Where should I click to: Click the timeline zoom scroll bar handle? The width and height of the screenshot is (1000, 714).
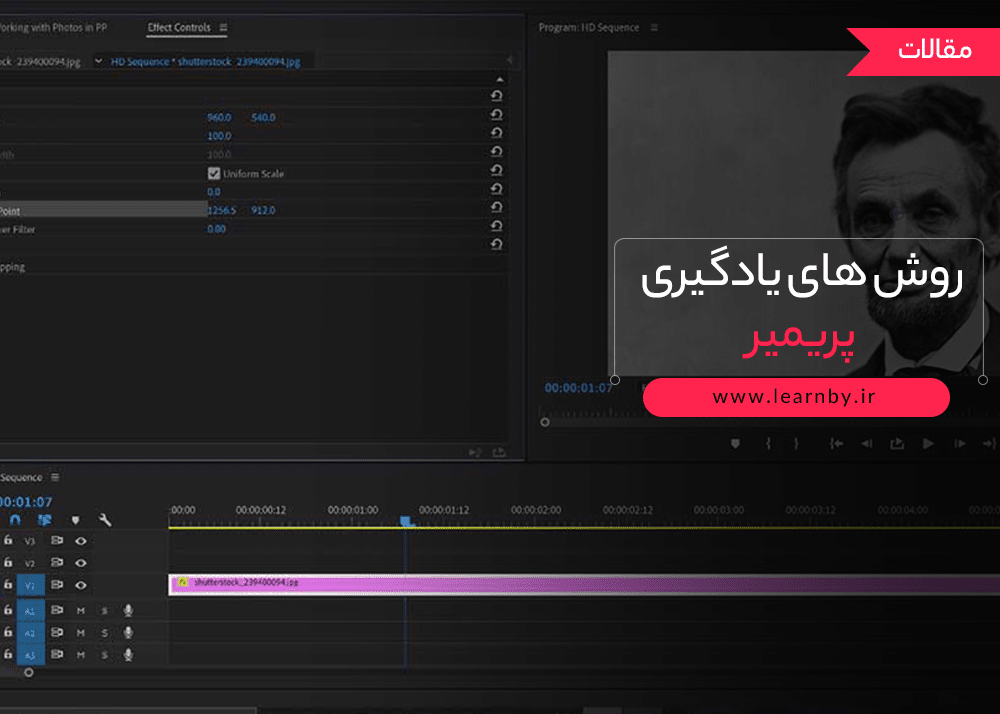click(29, 672)
